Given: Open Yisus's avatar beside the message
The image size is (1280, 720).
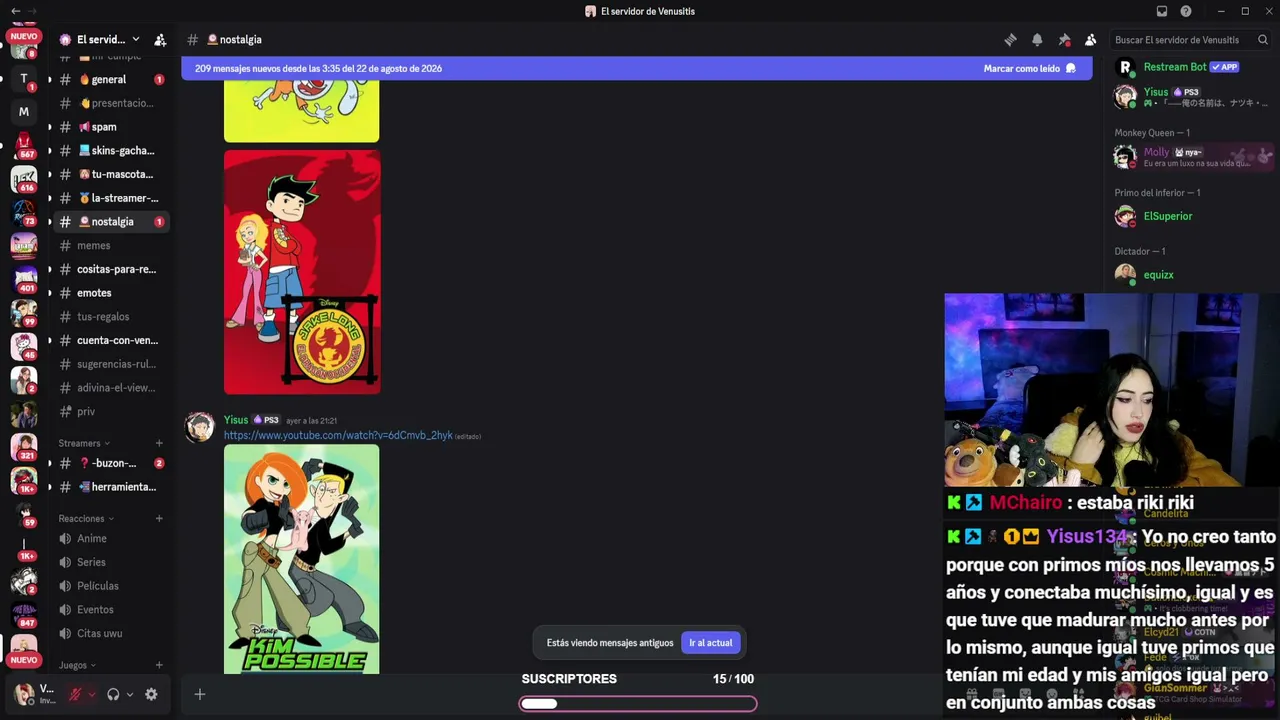Looking at the screenshot, I should click(x=200, y=427).
